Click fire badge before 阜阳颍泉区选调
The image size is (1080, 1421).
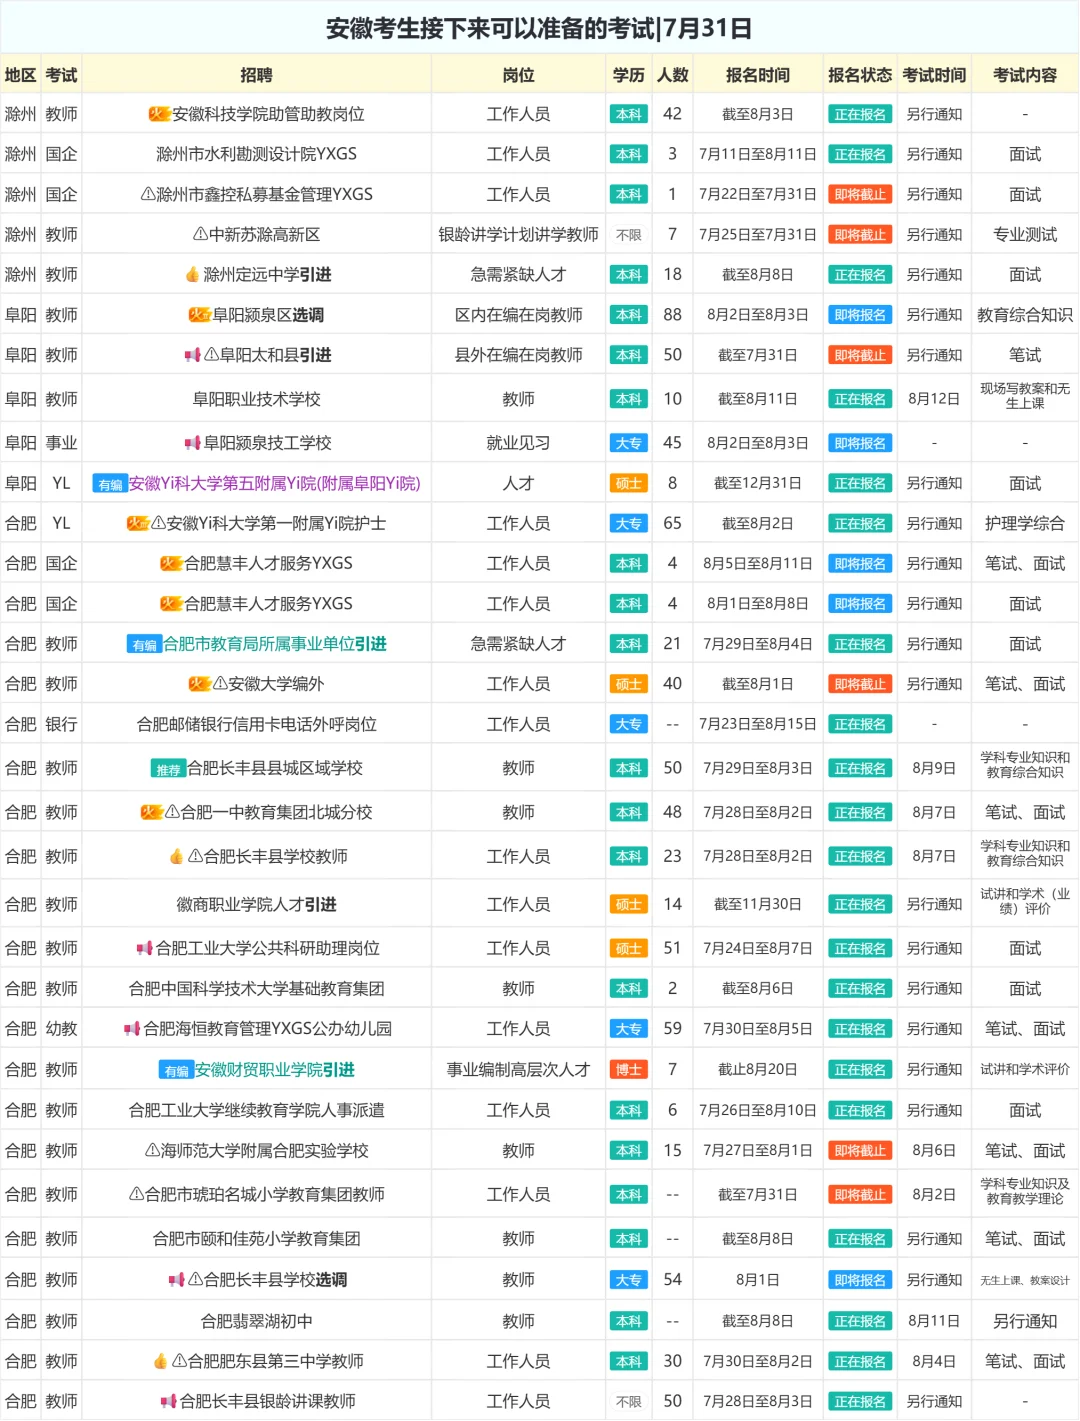[x=199, y=315]
